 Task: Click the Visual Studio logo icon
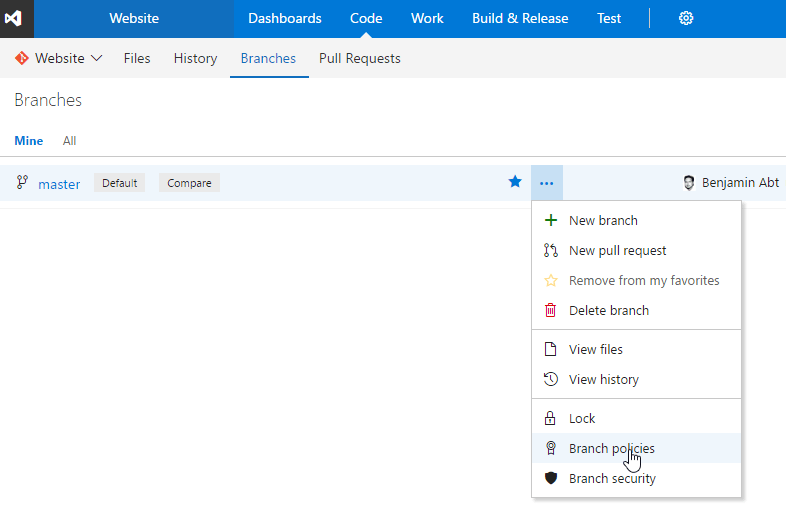pos(17,19)
